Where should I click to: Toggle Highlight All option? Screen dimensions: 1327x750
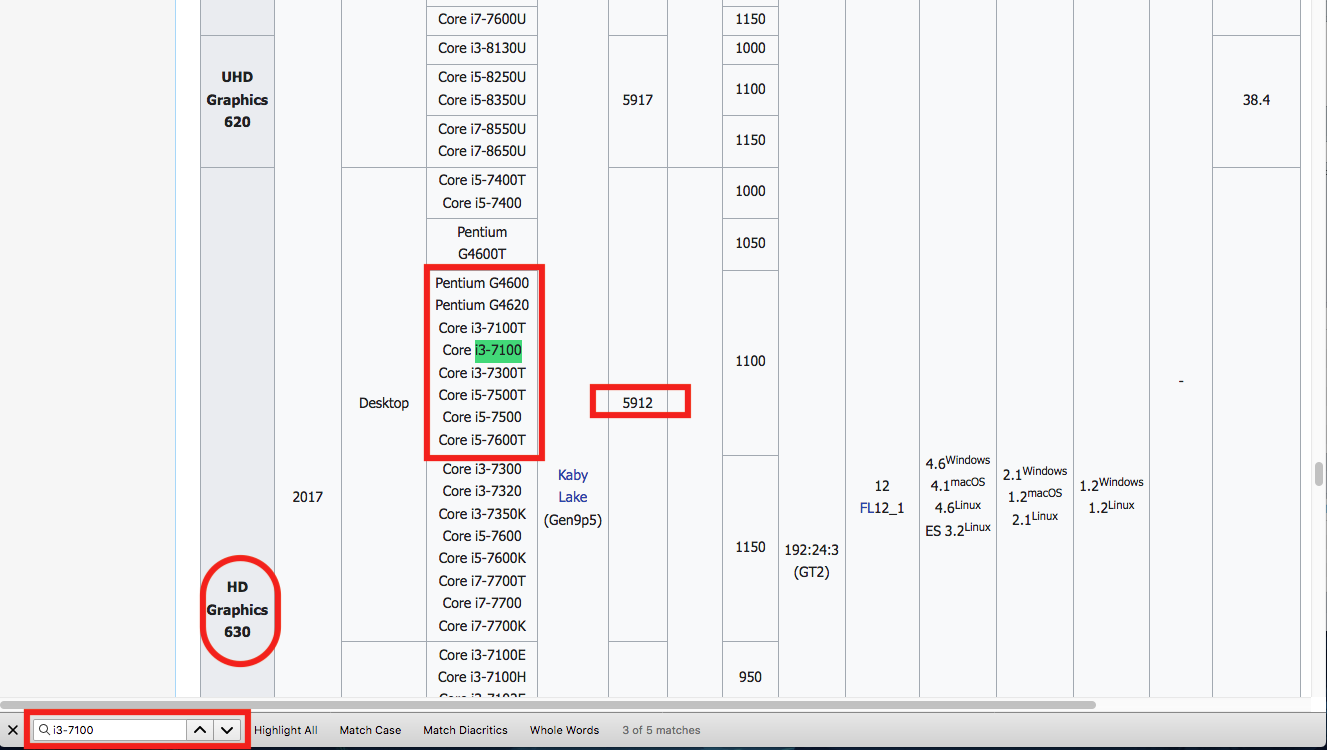coord(285,730)
